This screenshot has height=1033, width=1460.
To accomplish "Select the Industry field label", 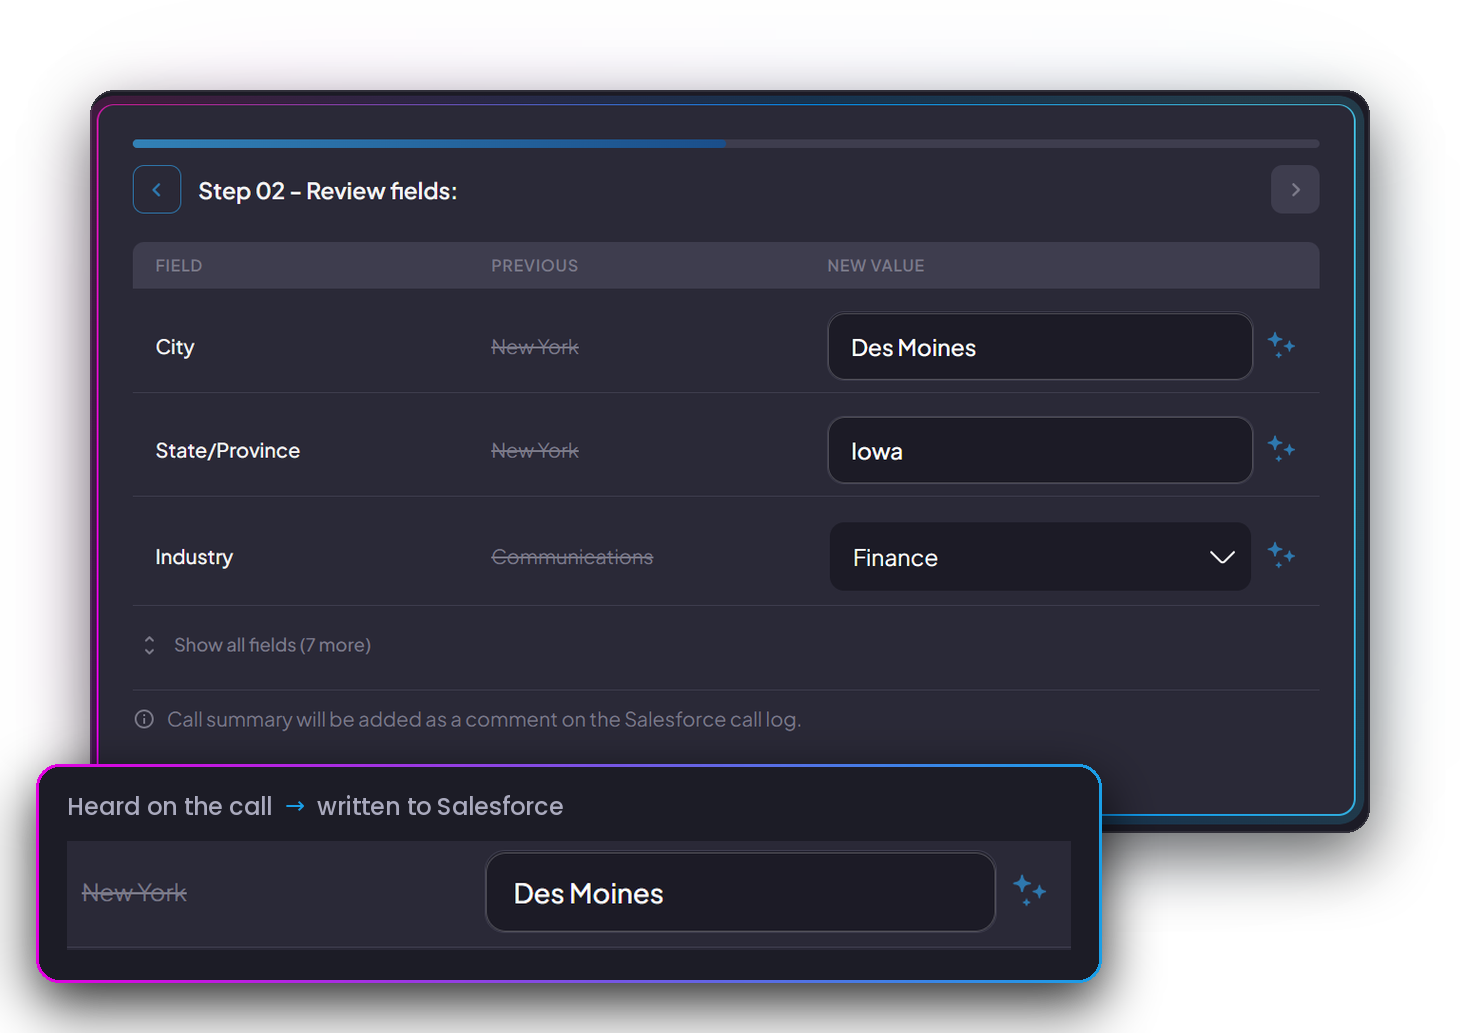I will pyautogui.click(x=194, y=557).
